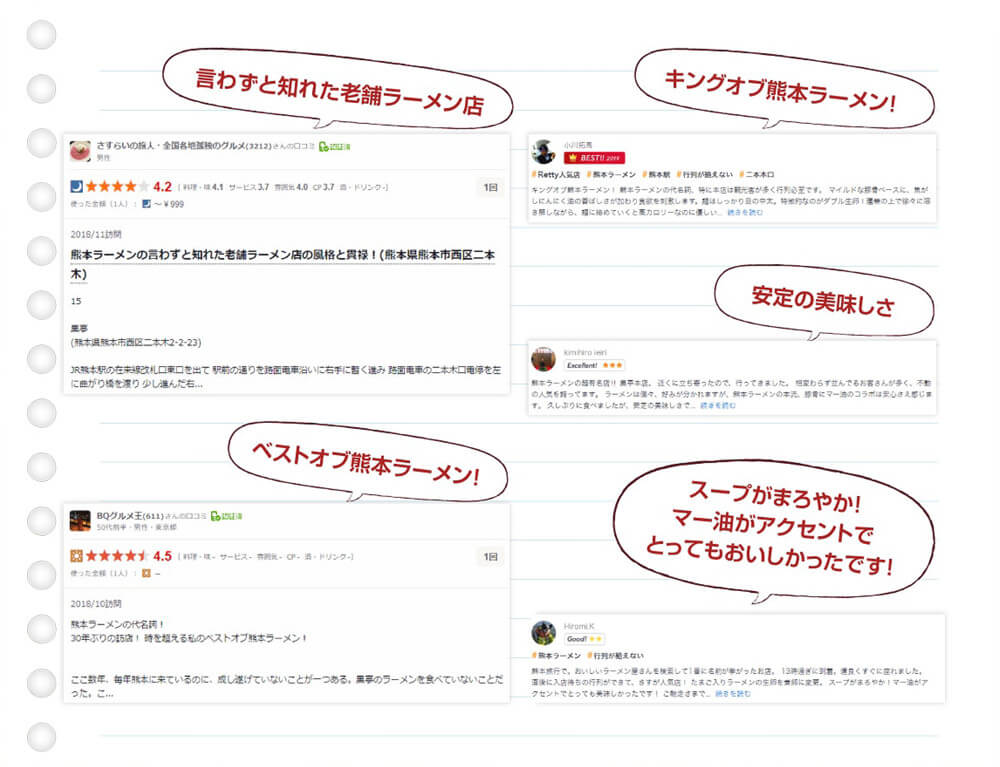
Task: Open the BQグルメ王 reviewer avatar
Action: pos(80,520)
